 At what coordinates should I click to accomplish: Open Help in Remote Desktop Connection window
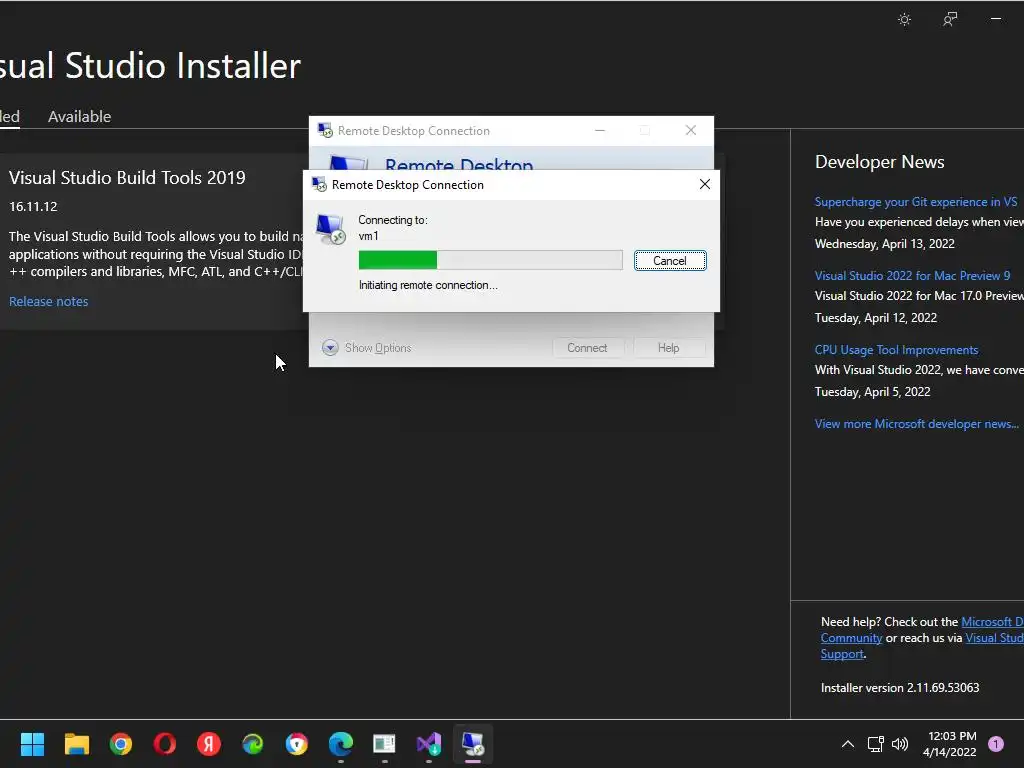tap(669, 347)
